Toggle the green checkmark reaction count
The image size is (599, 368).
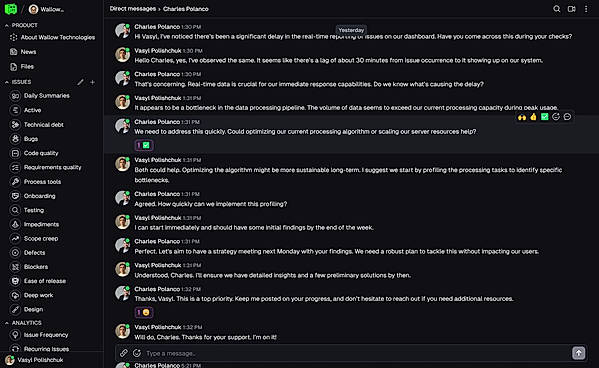(144, 145)
